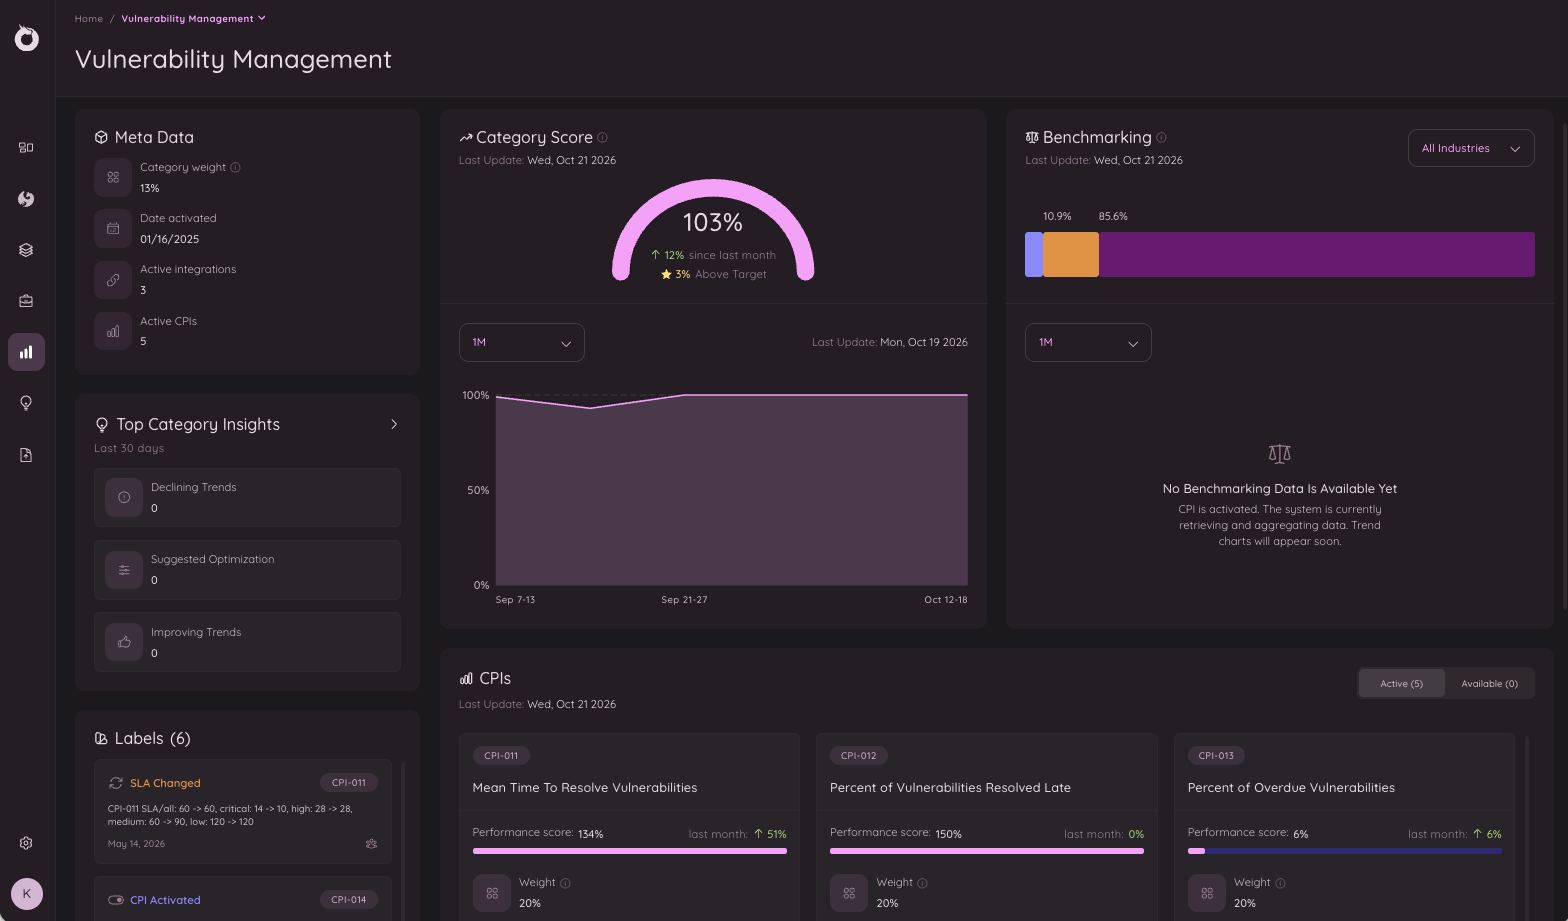1568x921 pixels.
Task: Click info icon next to Category weight
Action: pyautogui.click(x=236, y=167)
